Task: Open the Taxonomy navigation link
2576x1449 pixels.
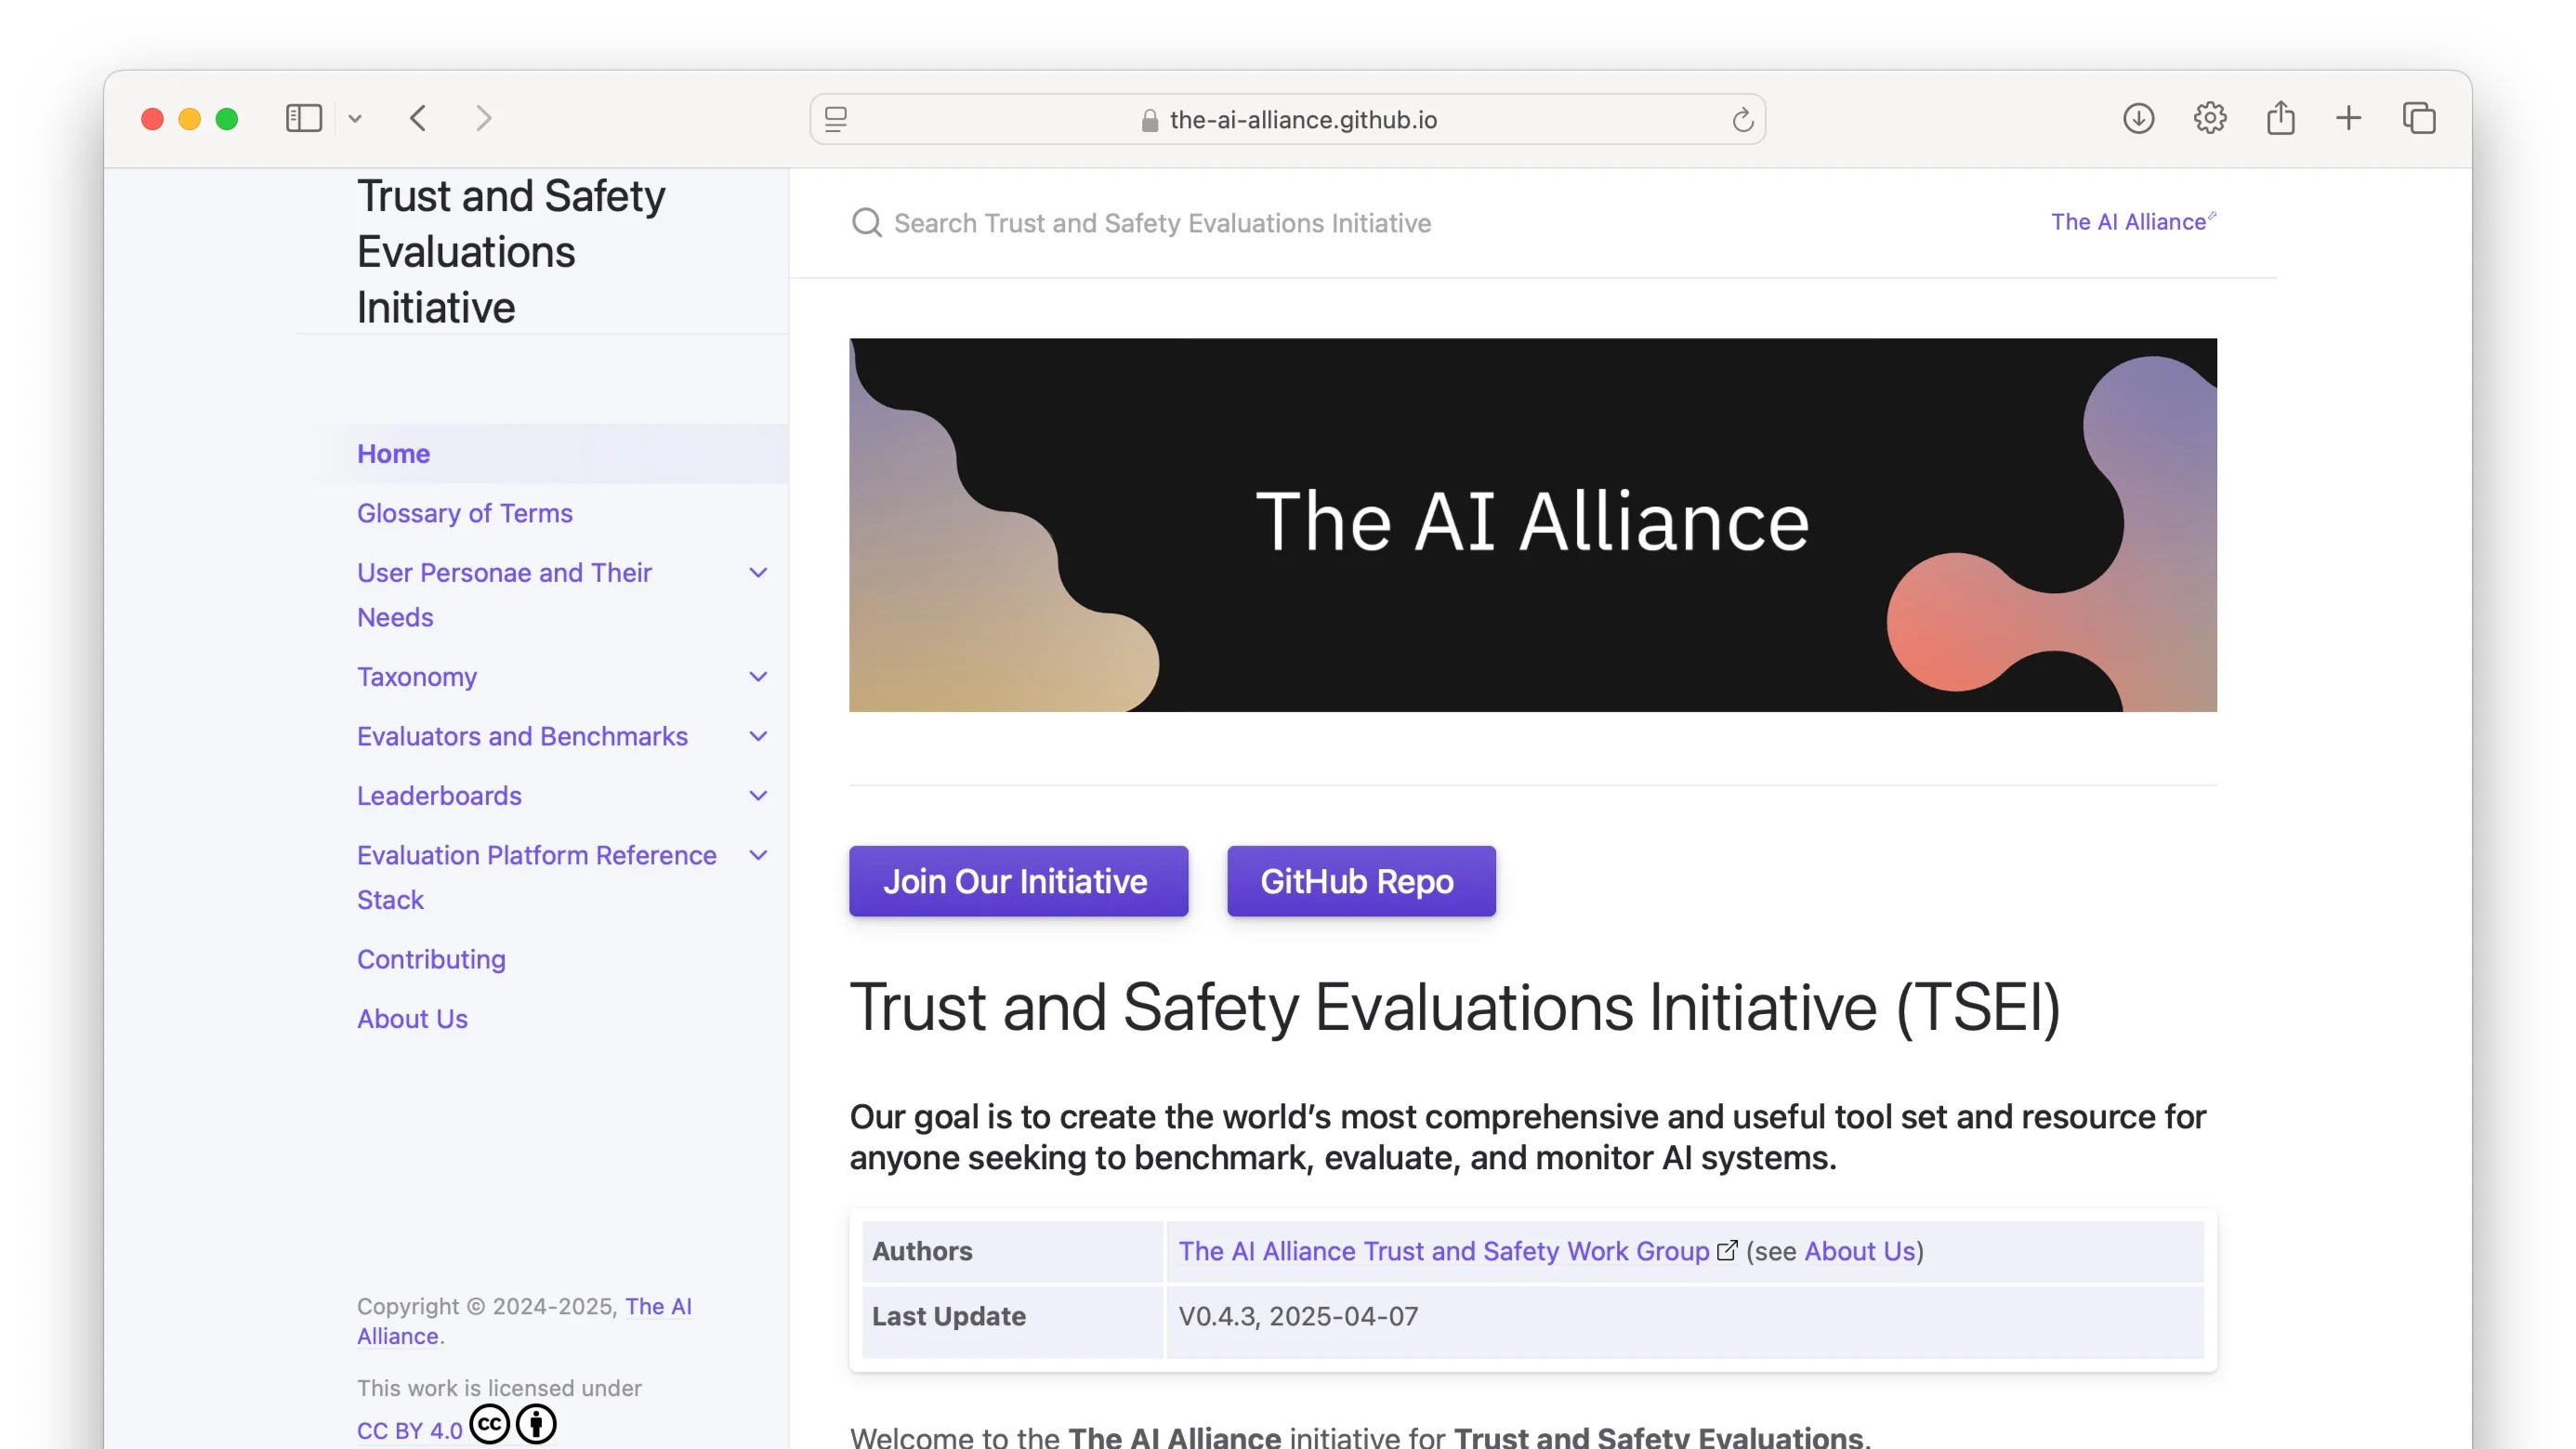Action: 417,677
